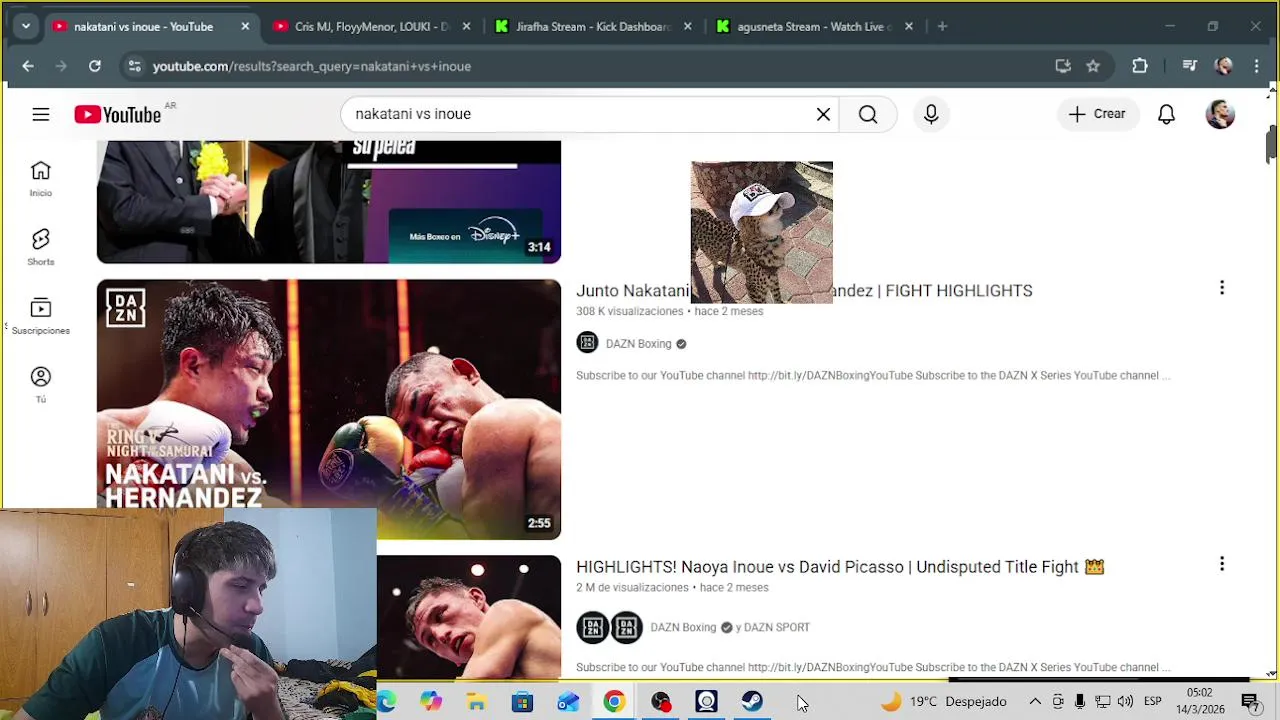1280x720 pixels.
Task: Open more options for Nakatani vs Hernandez video
Action: [1221, 288]
